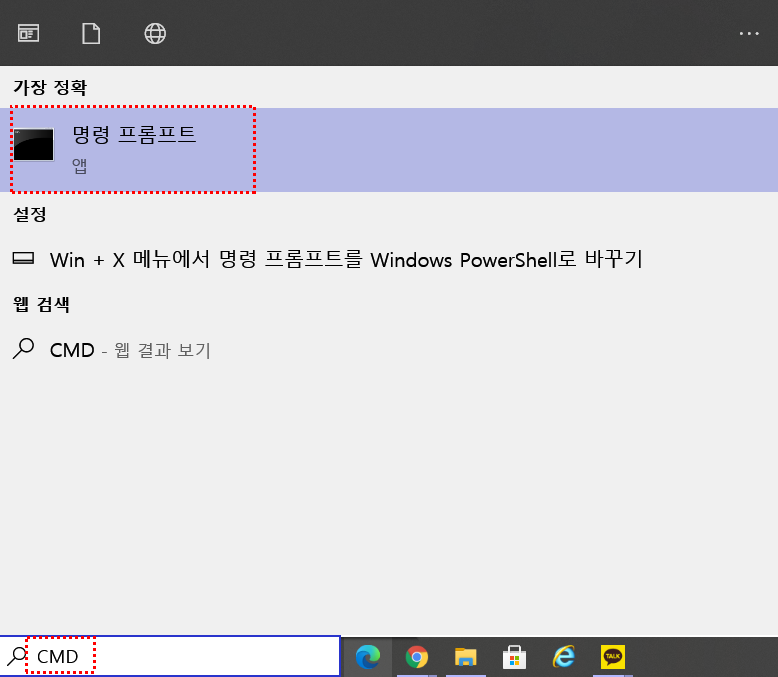
Task: Open KakaoTalk from the taskbar
Action: [x=613, y=657]
